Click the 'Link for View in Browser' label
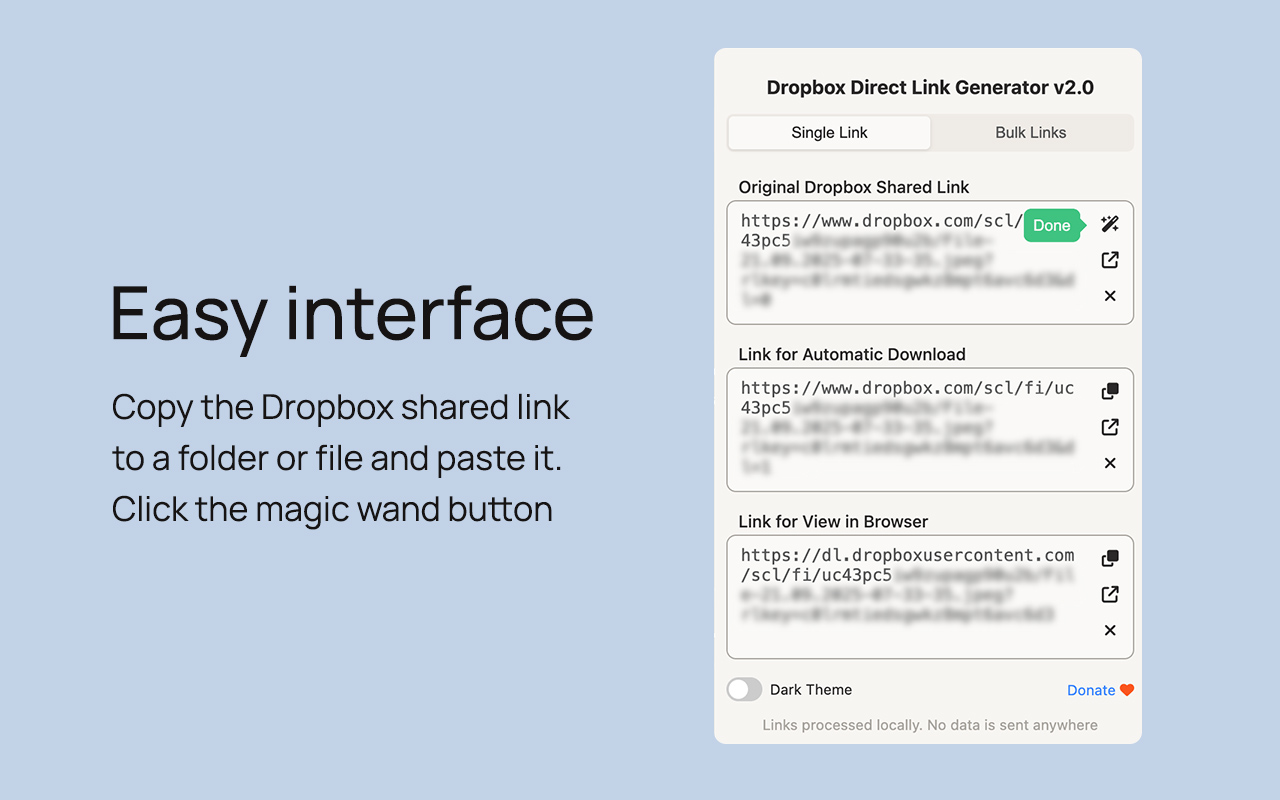Viewport: 1280px width, 800px height. [x=833, y=521]
